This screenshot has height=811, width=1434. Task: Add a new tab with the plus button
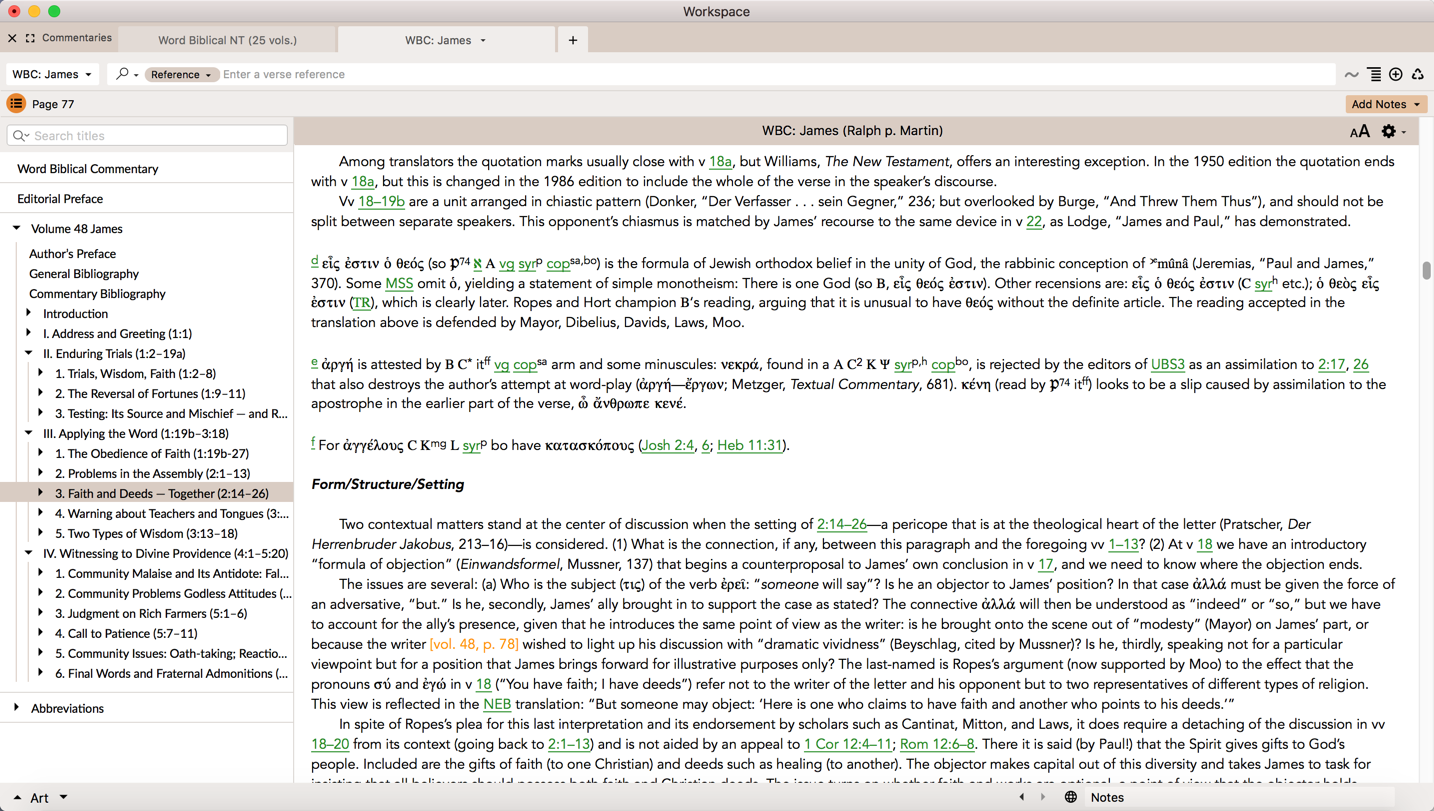pyautogui.click(x=573, y=40)
